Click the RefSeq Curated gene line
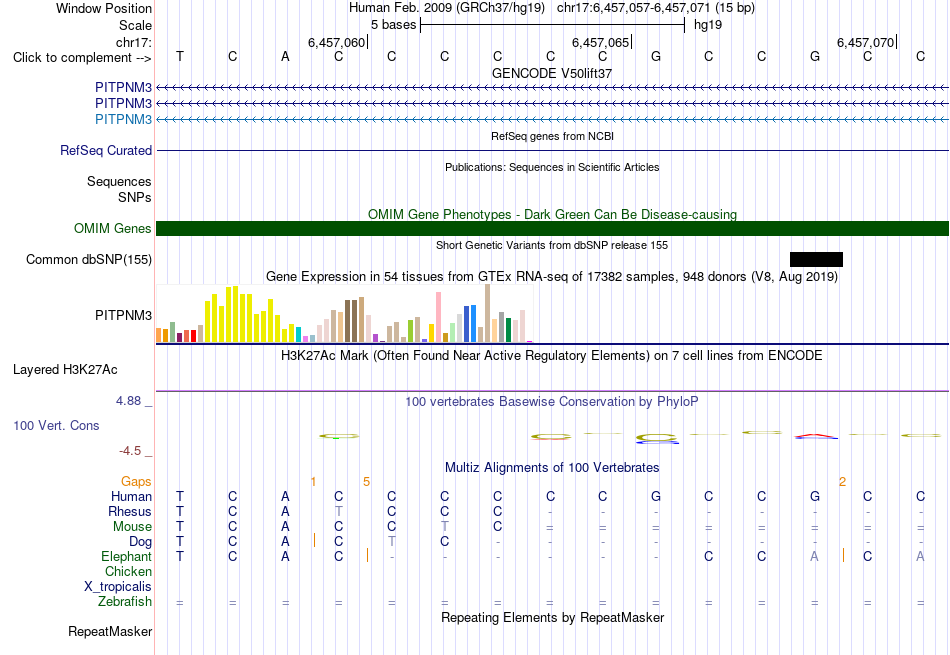Screen dimensions: 950x655 (x=552, y=150)
